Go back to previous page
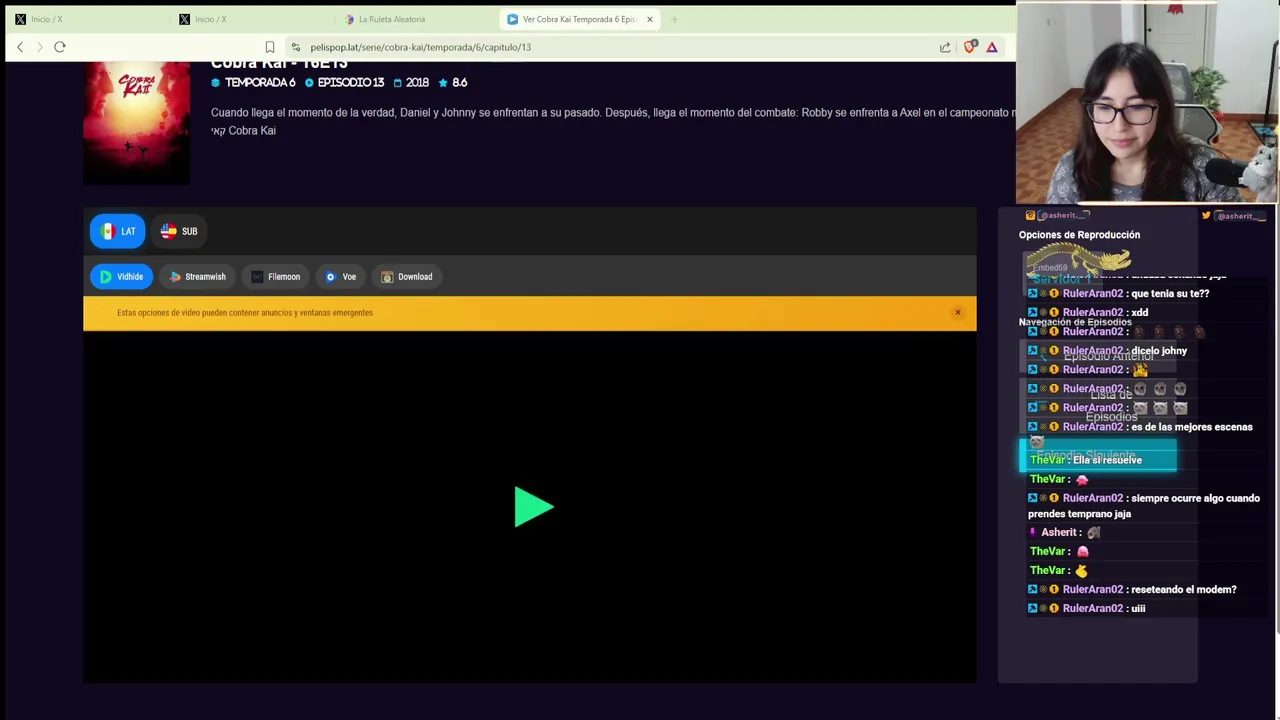 tap(20, 47)
